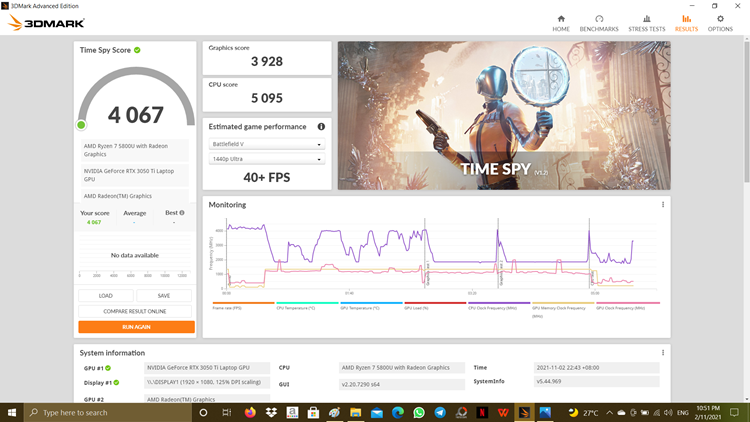
Task: Open WPS Office from the taskbar
Action: point(503,412)
